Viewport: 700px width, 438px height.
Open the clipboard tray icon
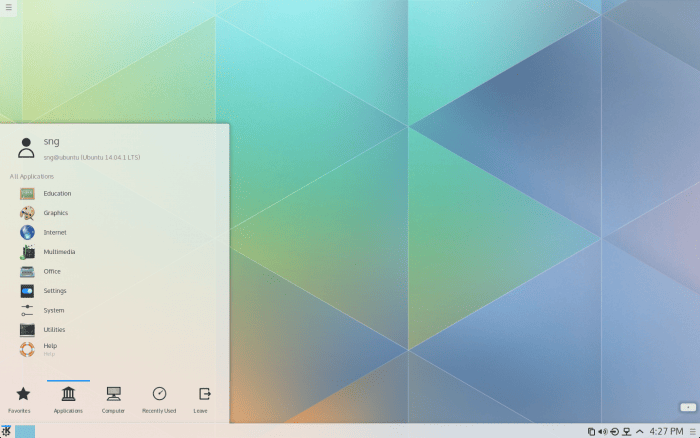coord(591,431)
